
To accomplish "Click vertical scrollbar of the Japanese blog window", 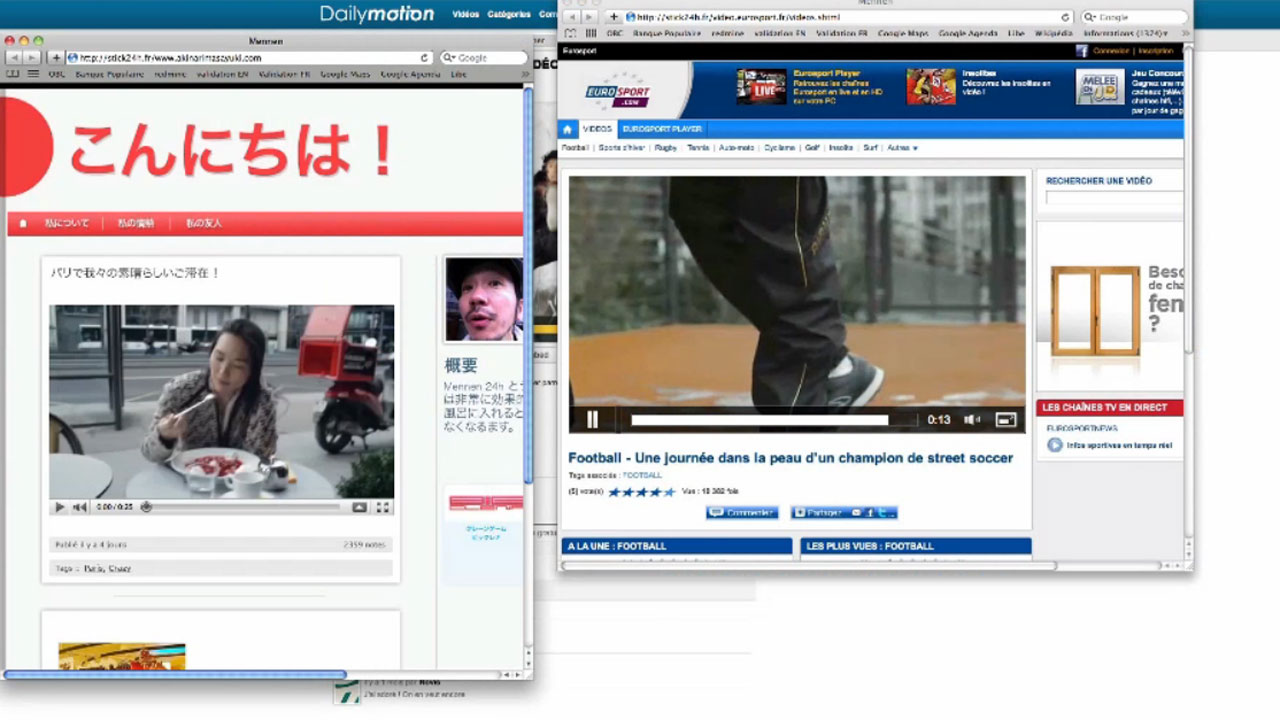I will (x=528, y=286).
